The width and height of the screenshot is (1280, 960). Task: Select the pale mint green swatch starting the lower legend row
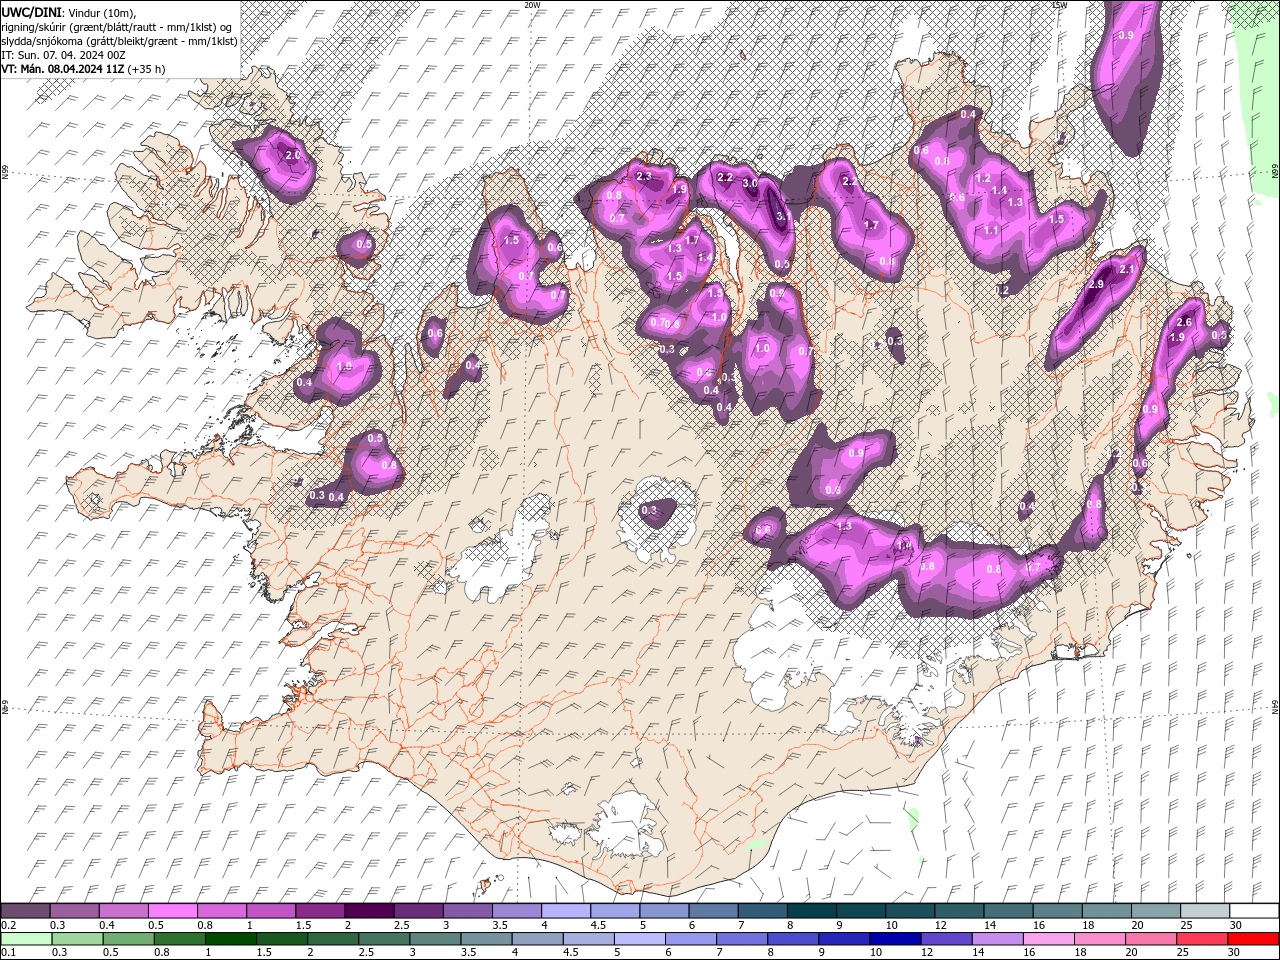click(25, 940)
